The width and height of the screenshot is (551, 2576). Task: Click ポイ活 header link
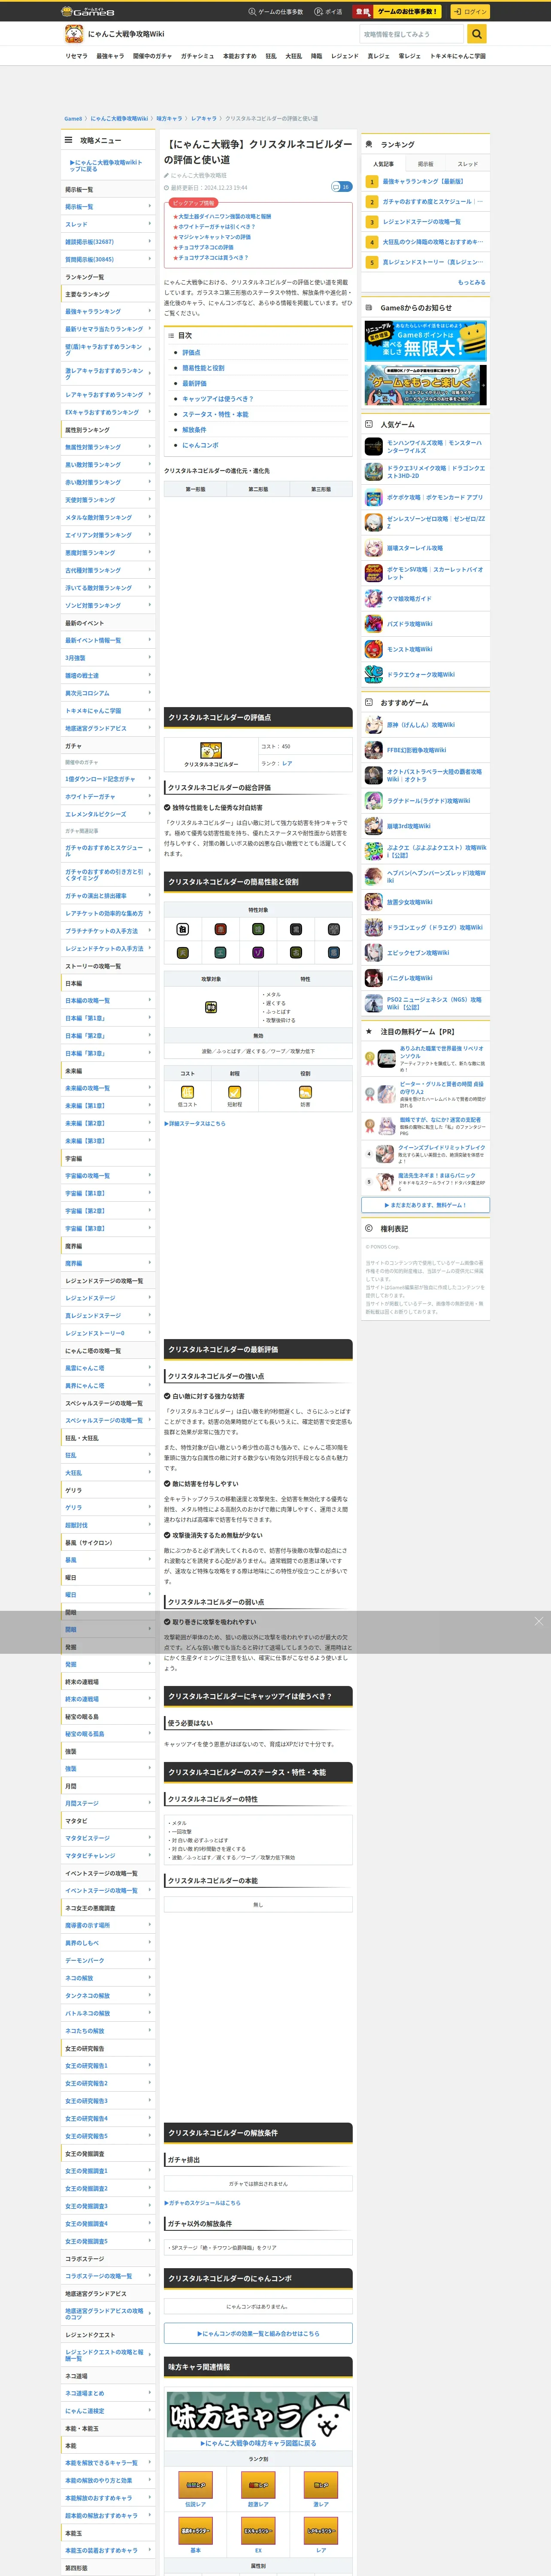pyautogui.click(x=328, y=12)
